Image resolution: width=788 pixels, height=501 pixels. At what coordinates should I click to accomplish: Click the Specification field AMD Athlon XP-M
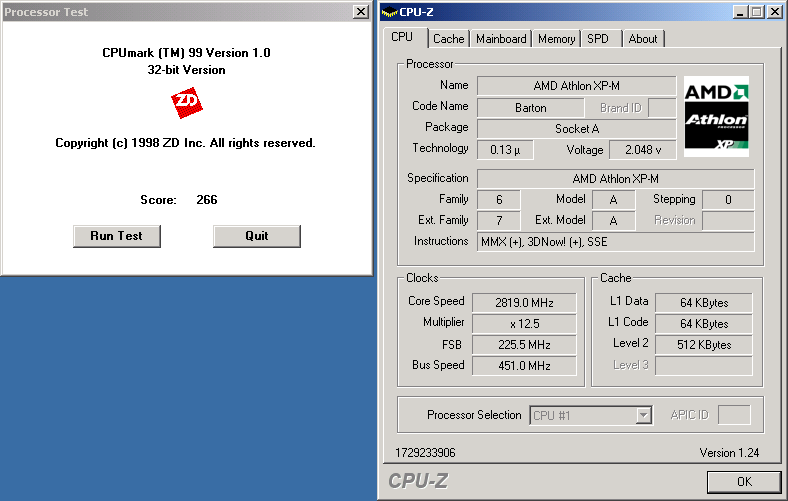coord(615,179)
